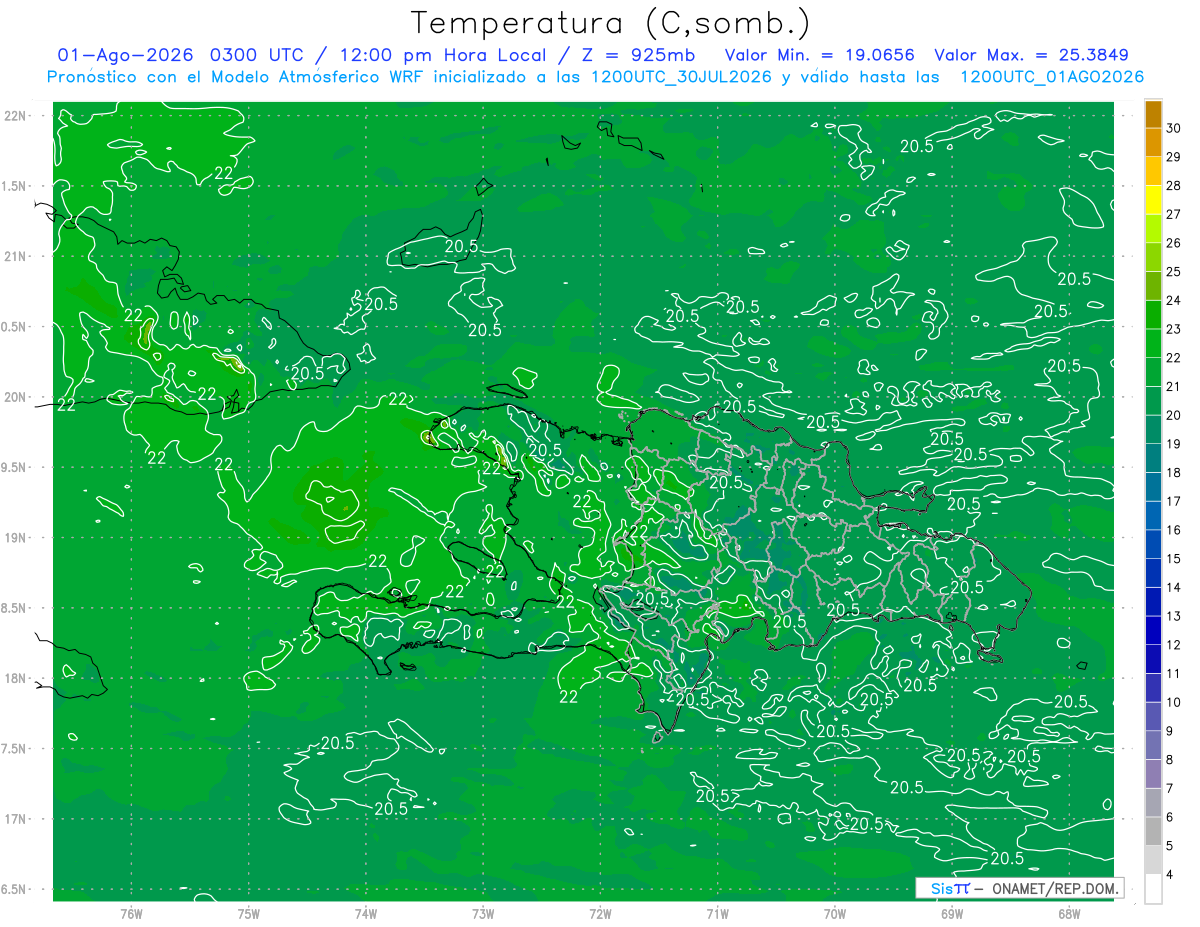
Task: Click colorbar segment between 27 and 28
Action: click(x=1153, y=200)
